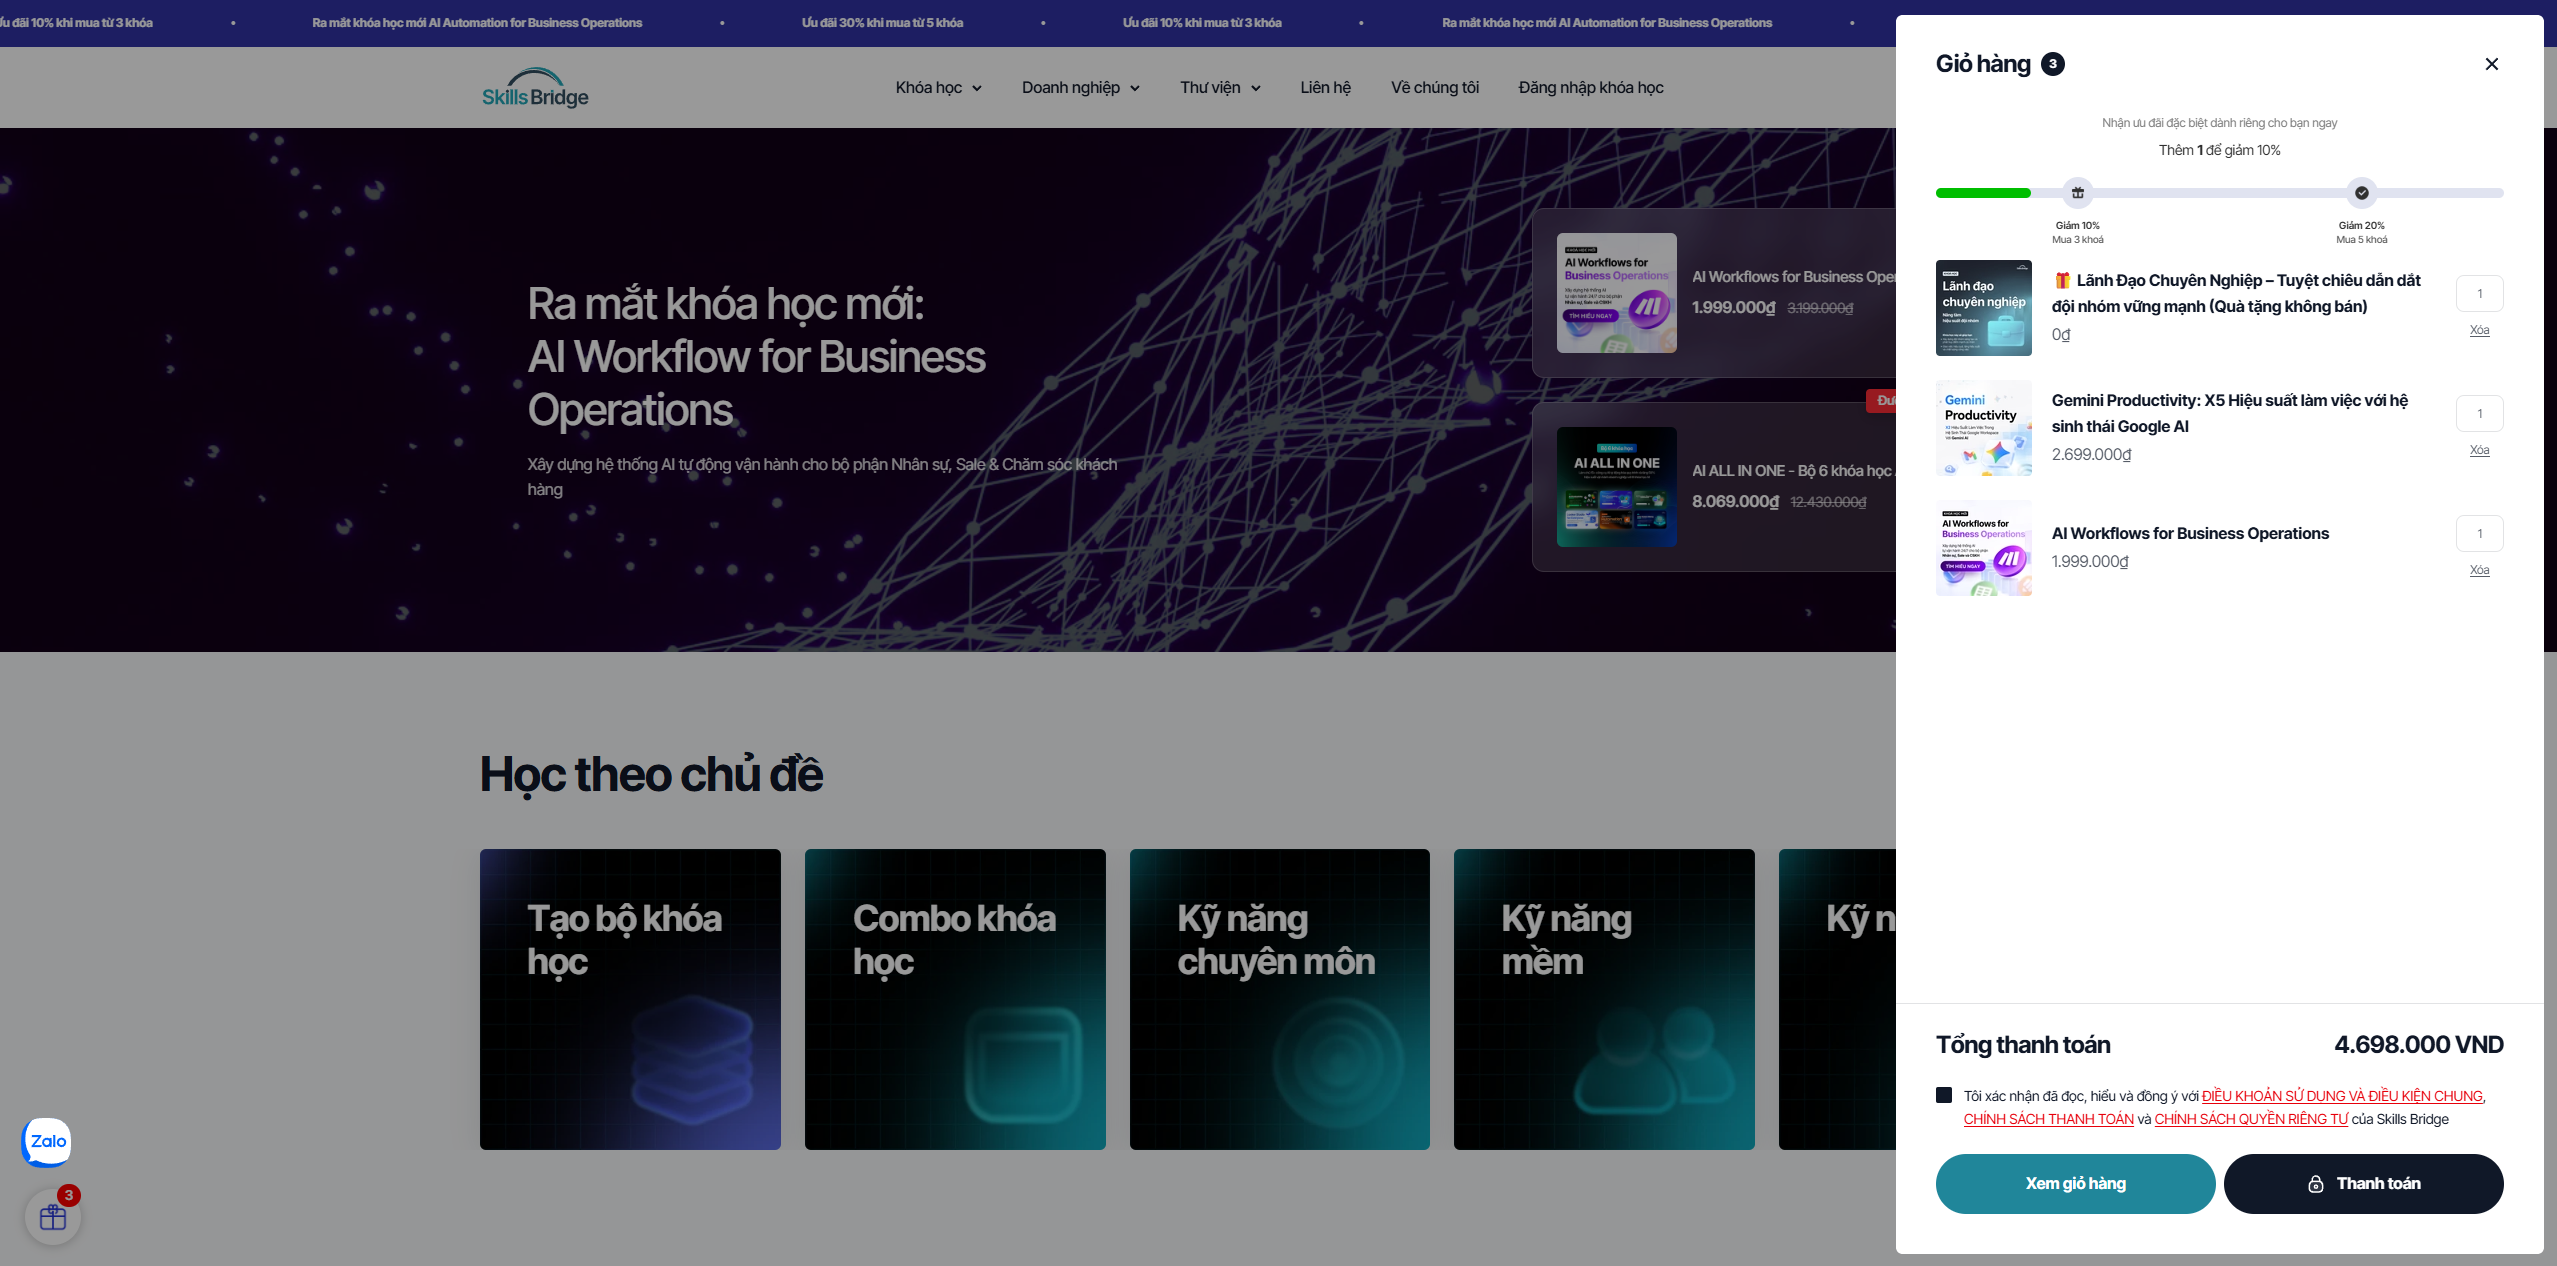Click the Zalo chat icon
This screenshot has height=1266, width=2557.
pos(47,1141)
